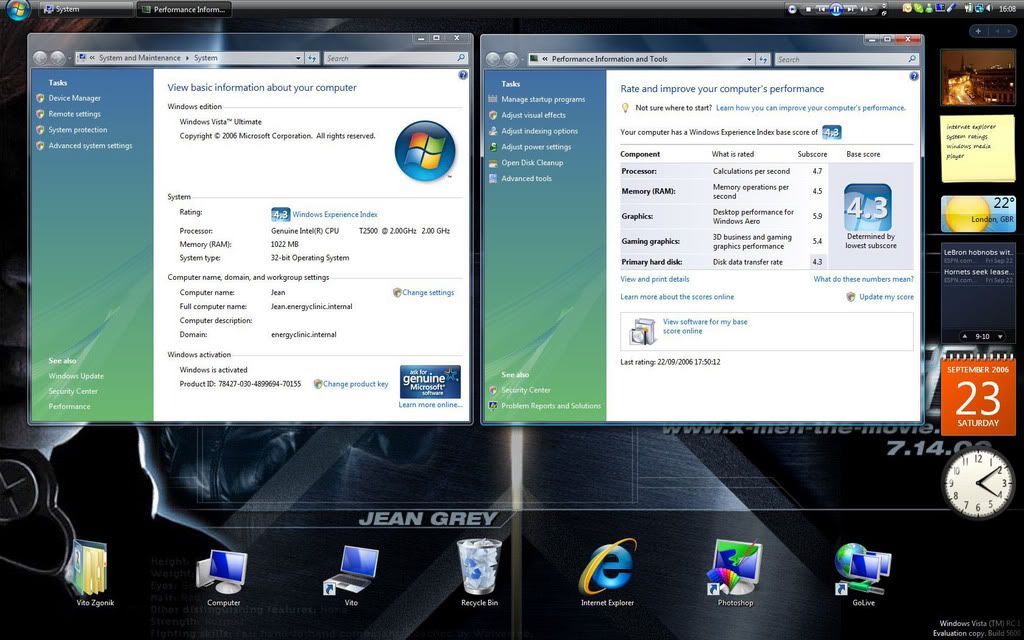Stop playback in the taskbar media player

pyautogui.click(x=808, y=9)
